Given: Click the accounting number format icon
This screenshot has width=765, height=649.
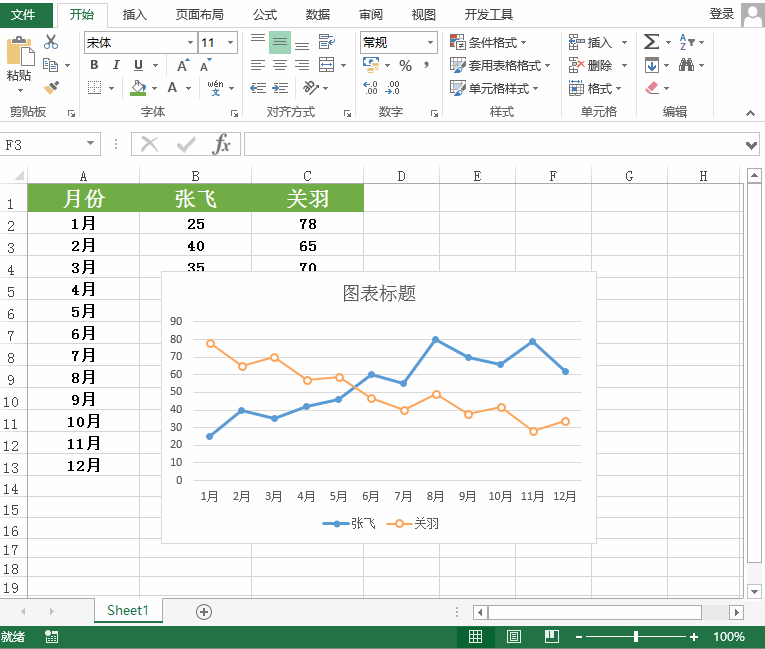Looking at the screenshot, I should (371, 64).
